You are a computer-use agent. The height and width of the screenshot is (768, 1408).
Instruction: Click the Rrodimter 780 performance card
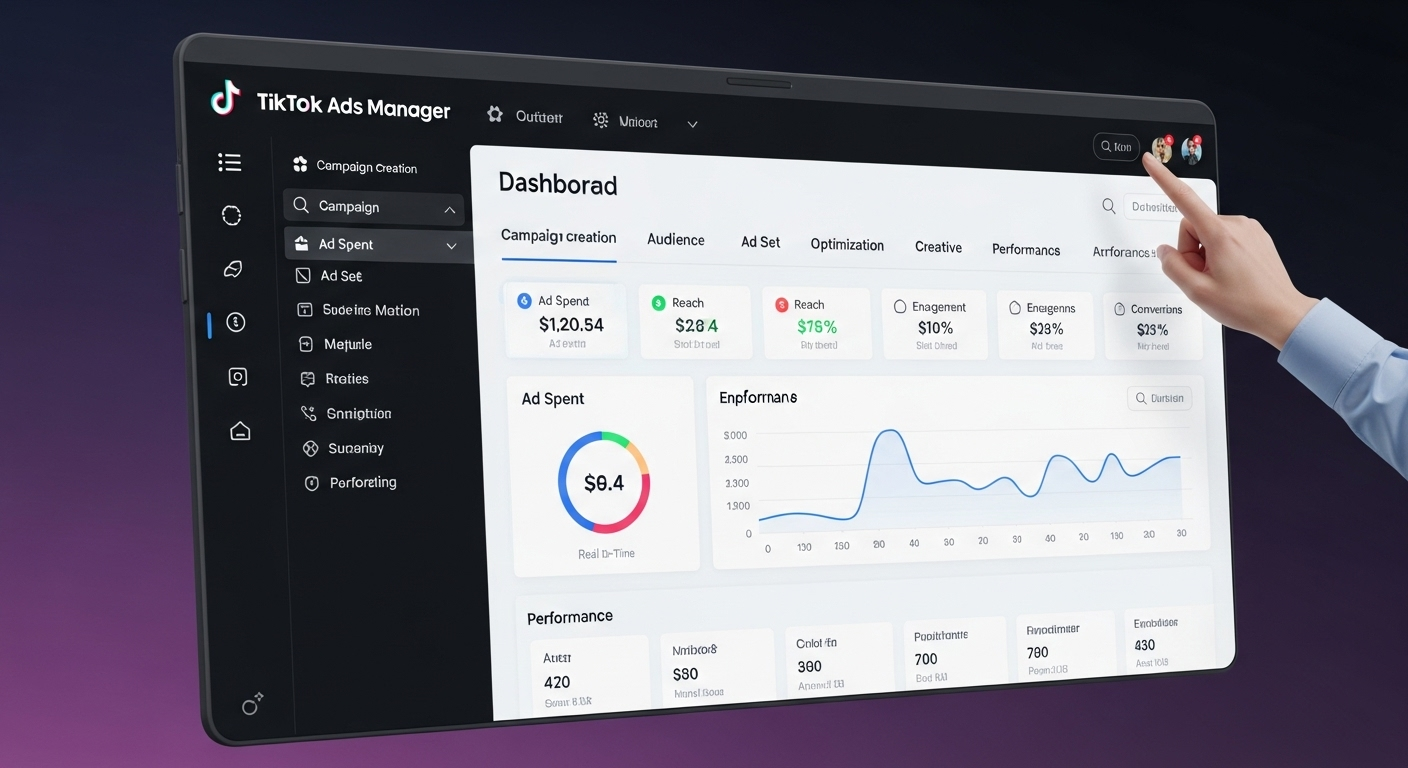[1065, 645]
